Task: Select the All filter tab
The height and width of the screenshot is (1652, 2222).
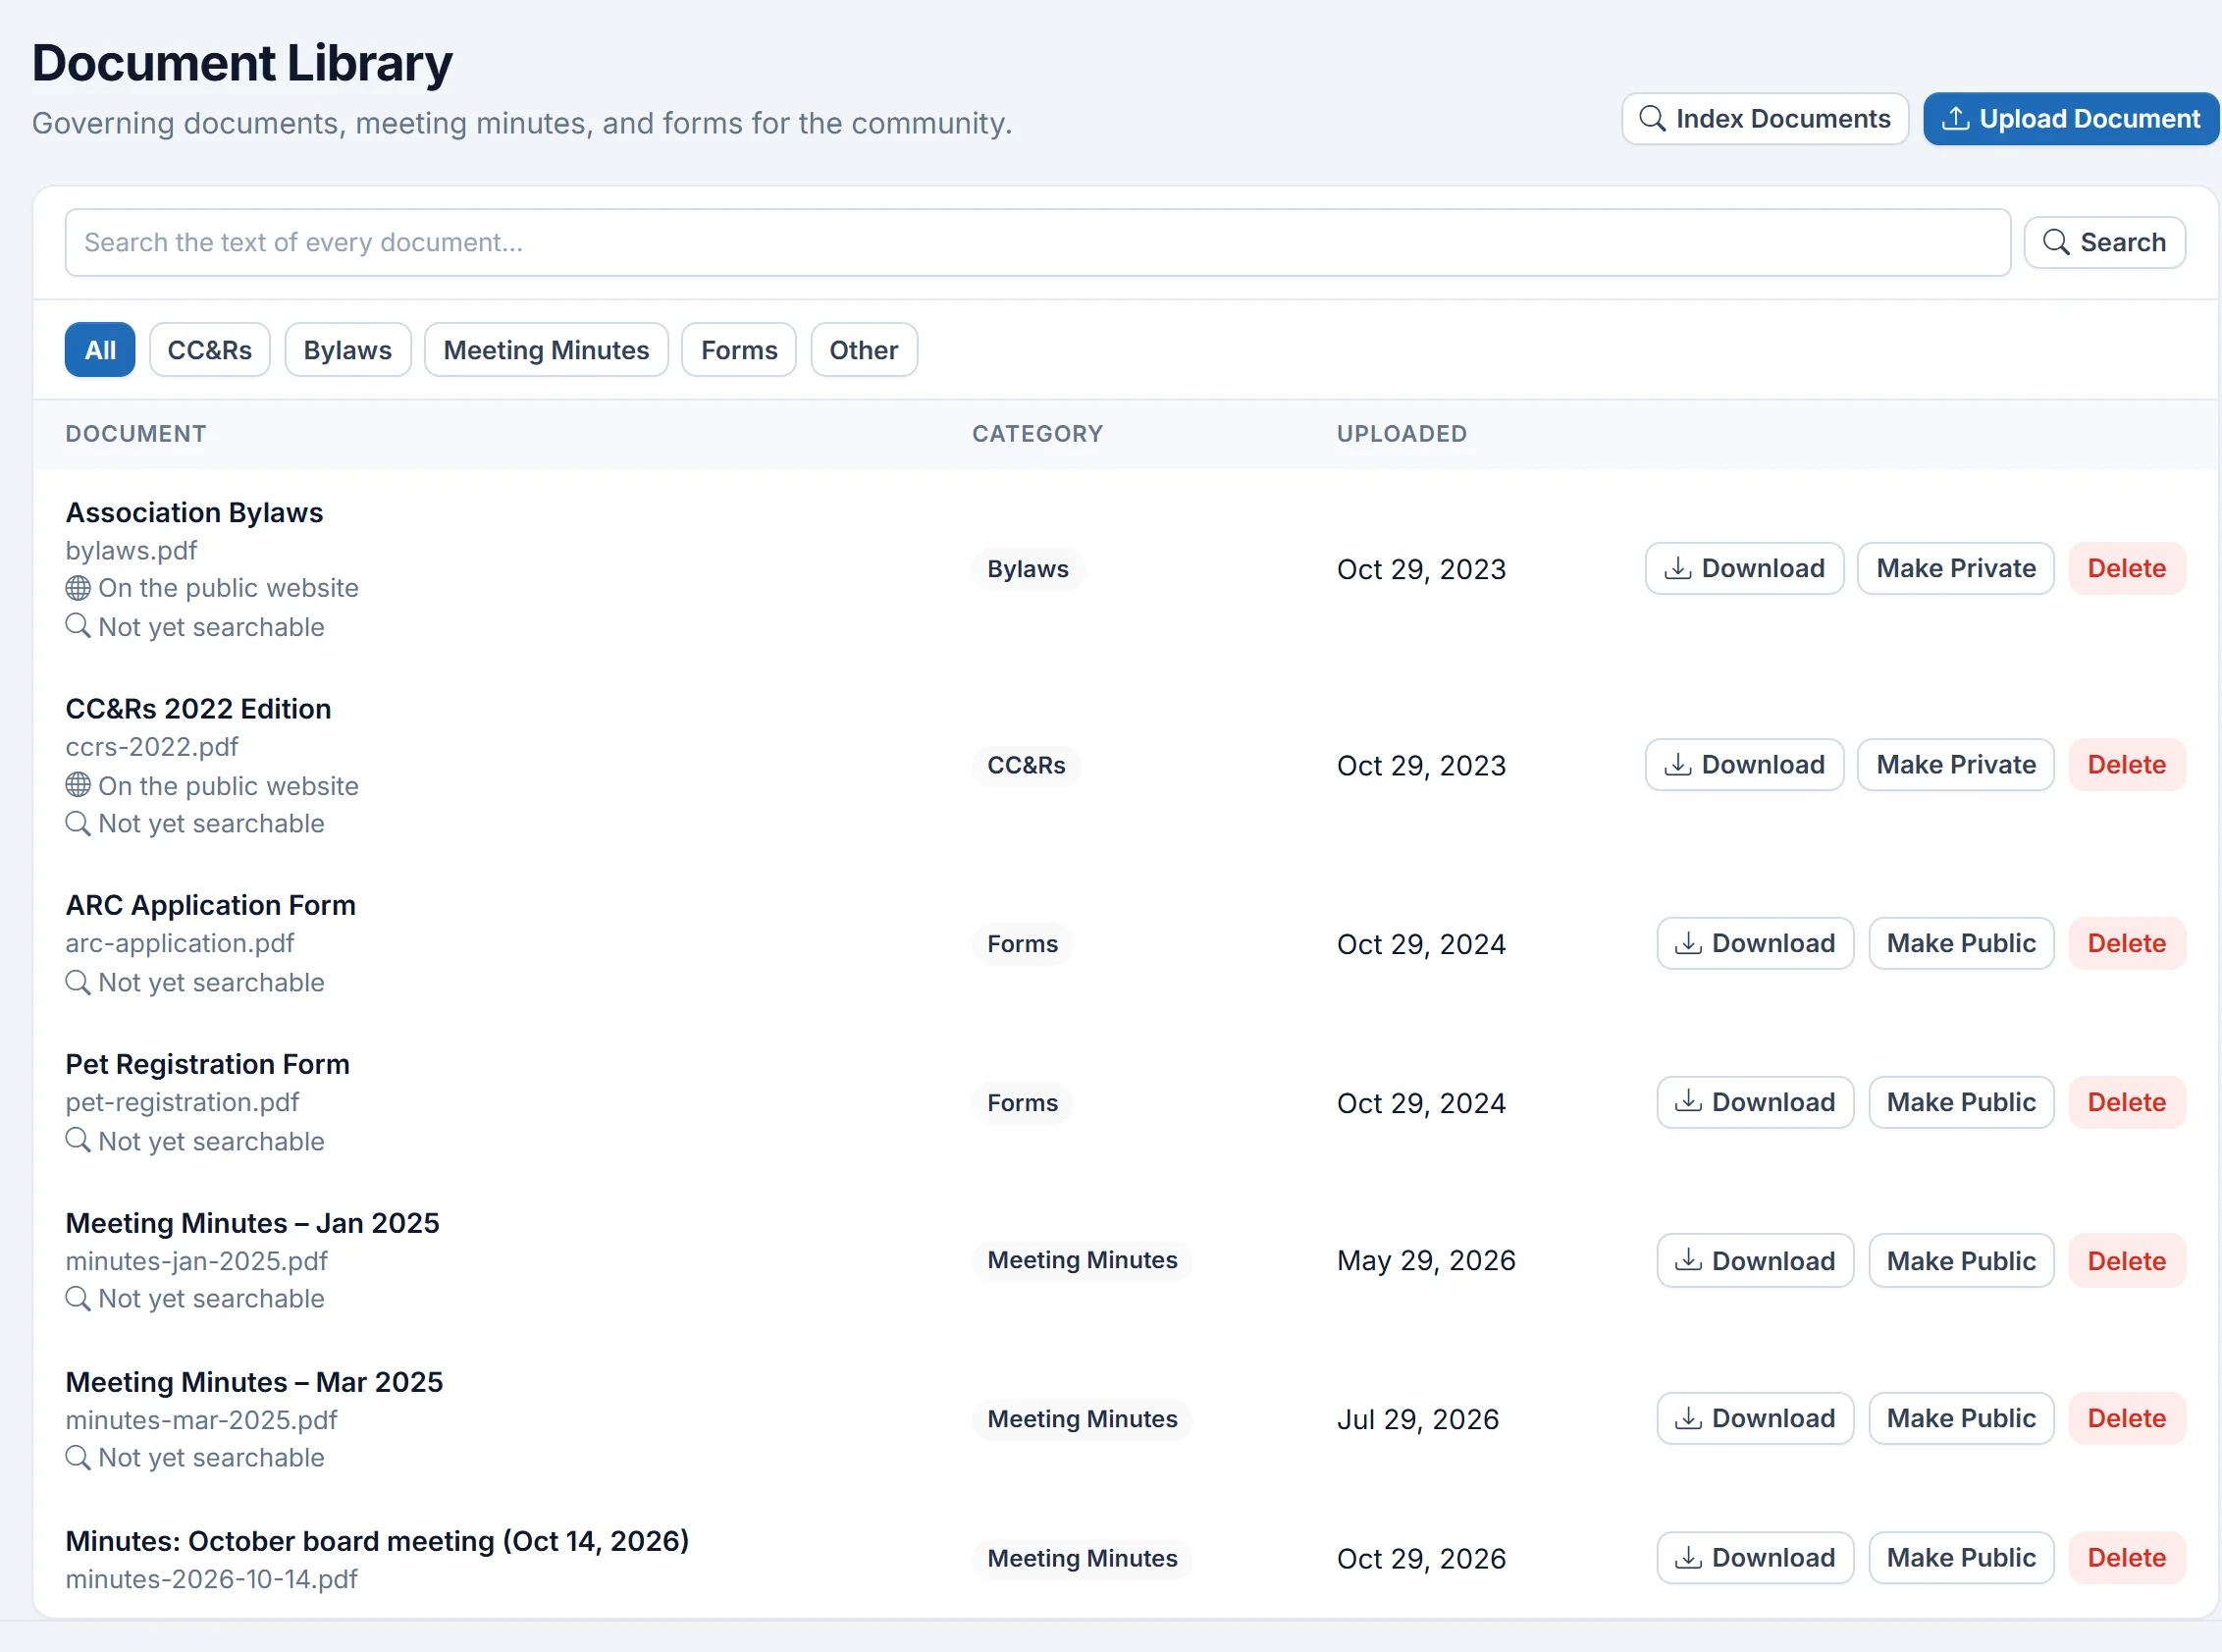Action: 100,350
